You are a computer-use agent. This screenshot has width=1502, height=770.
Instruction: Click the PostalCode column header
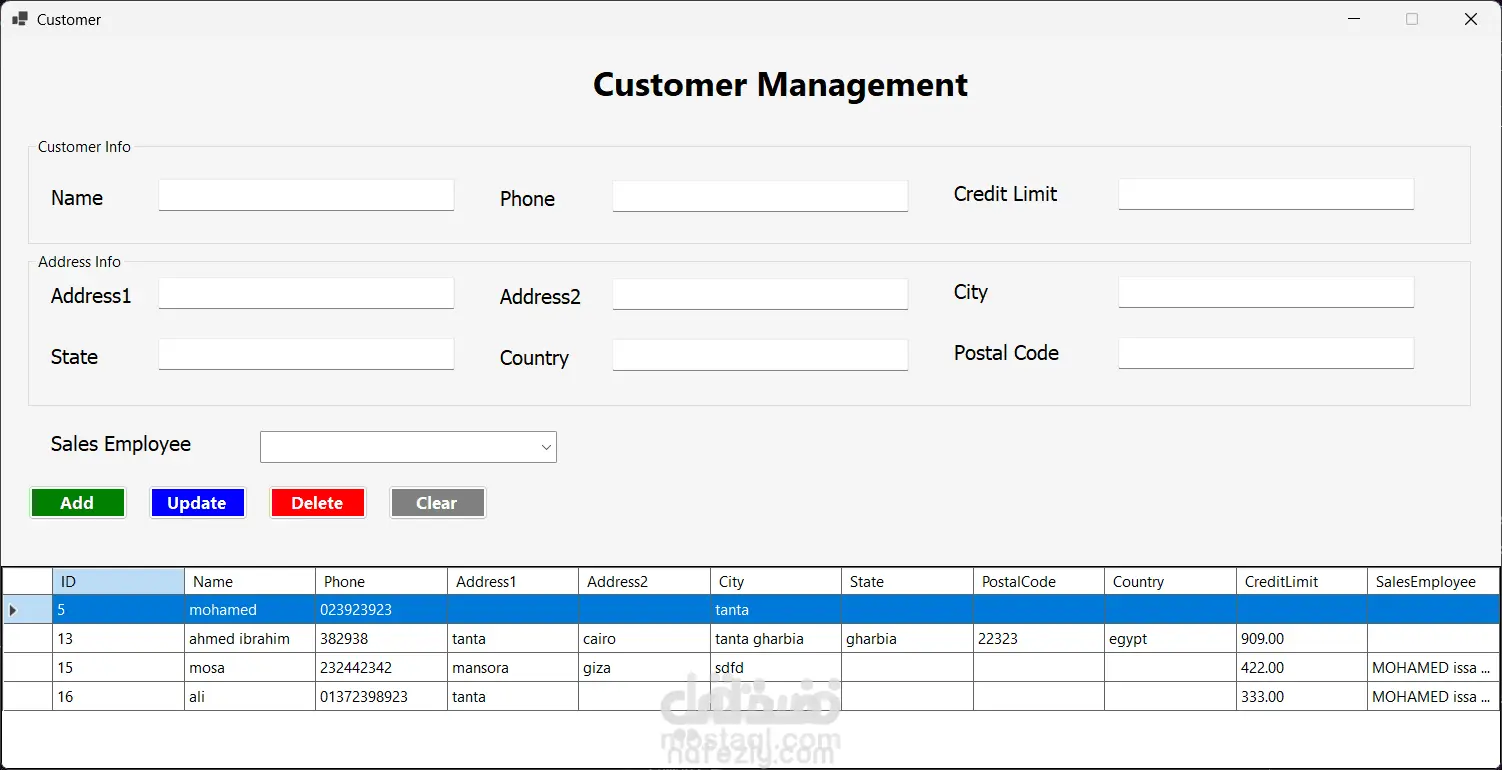click(x=1039, y=581)
